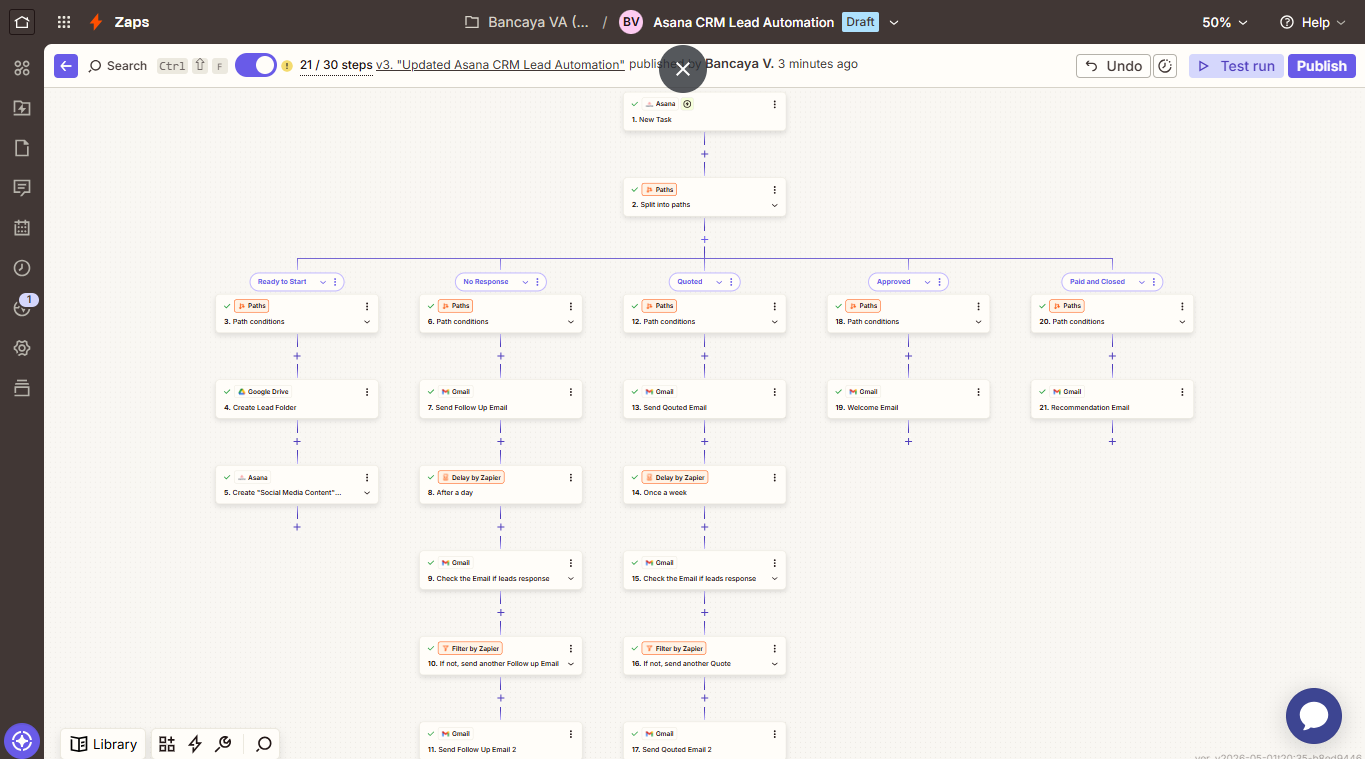
Task: Click the orange Zaps lightning logo
Action: tap(96, 22)
